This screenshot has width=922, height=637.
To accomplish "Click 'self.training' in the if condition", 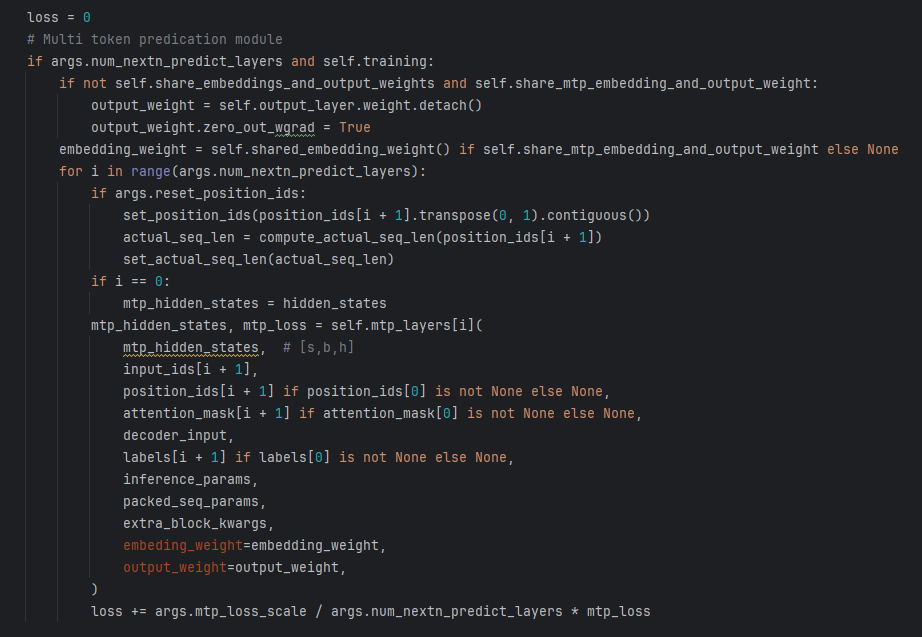I will pyautogui.click(x=376, y=62).
